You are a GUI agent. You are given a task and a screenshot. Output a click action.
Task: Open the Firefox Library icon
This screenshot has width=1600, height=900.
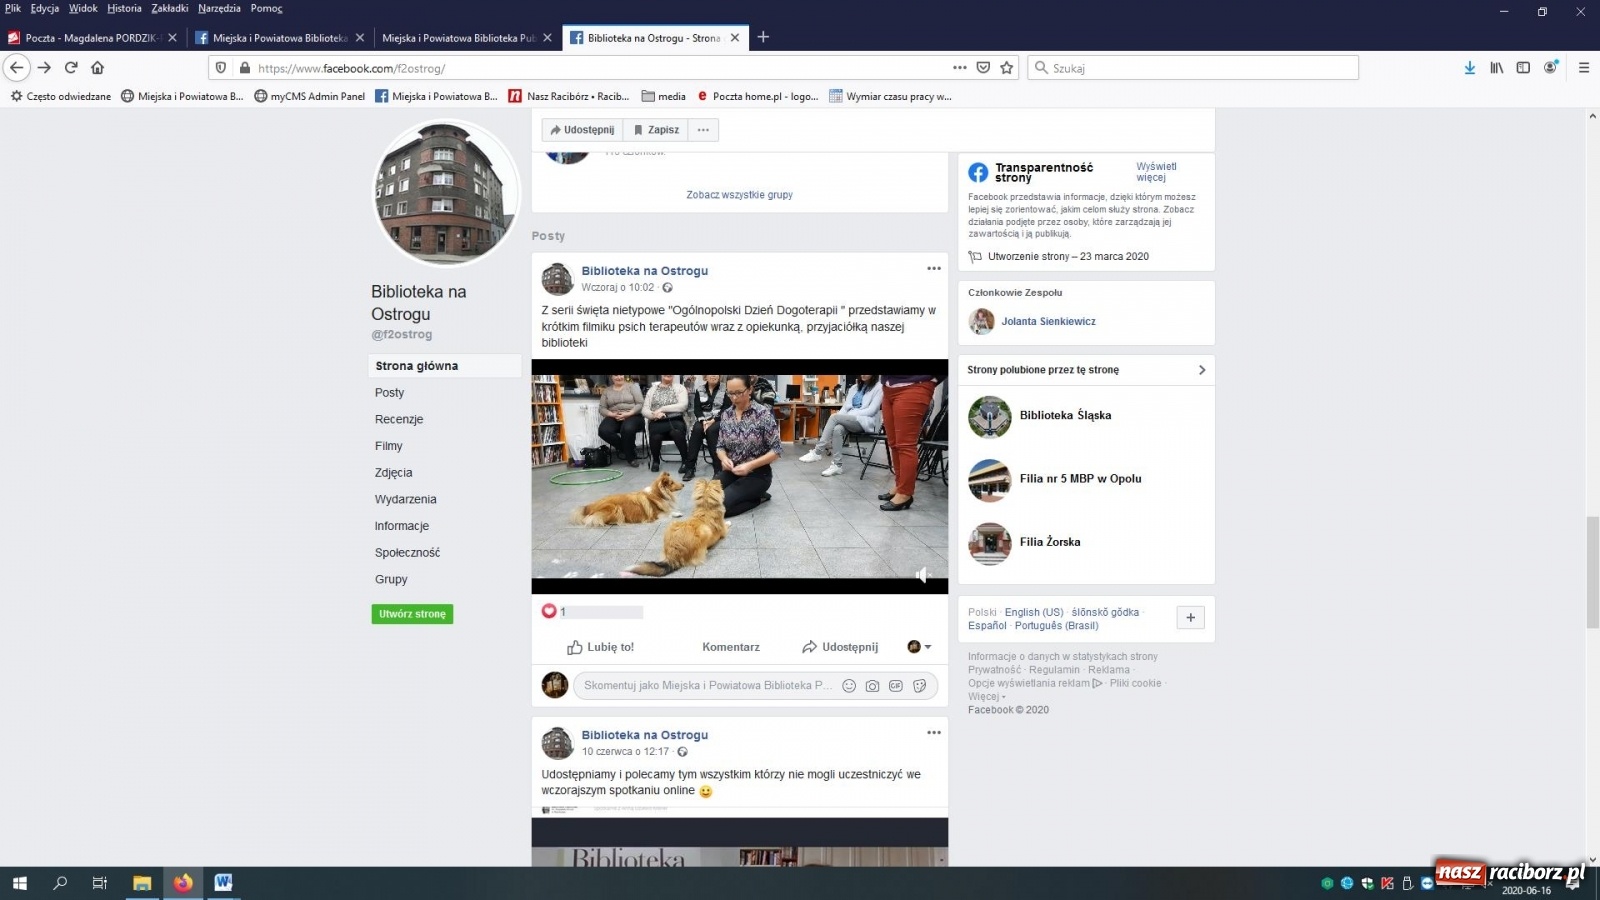[x=1496, y=67]
